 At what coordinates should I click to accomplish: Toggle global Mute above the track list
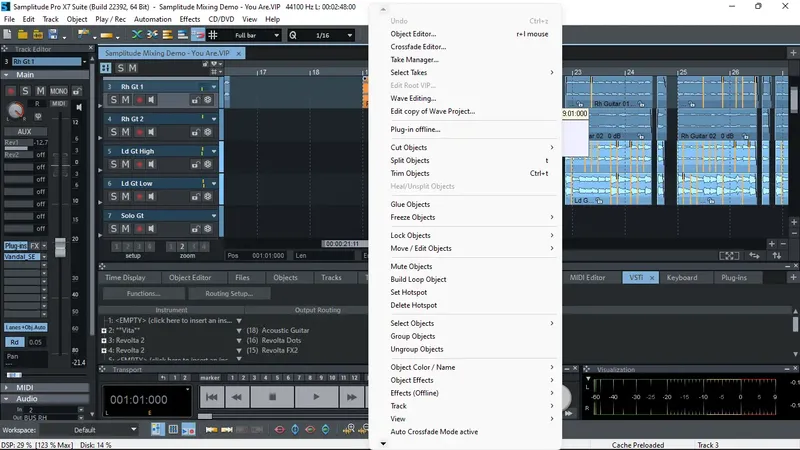pyautogui.click(x=133, y=68)
